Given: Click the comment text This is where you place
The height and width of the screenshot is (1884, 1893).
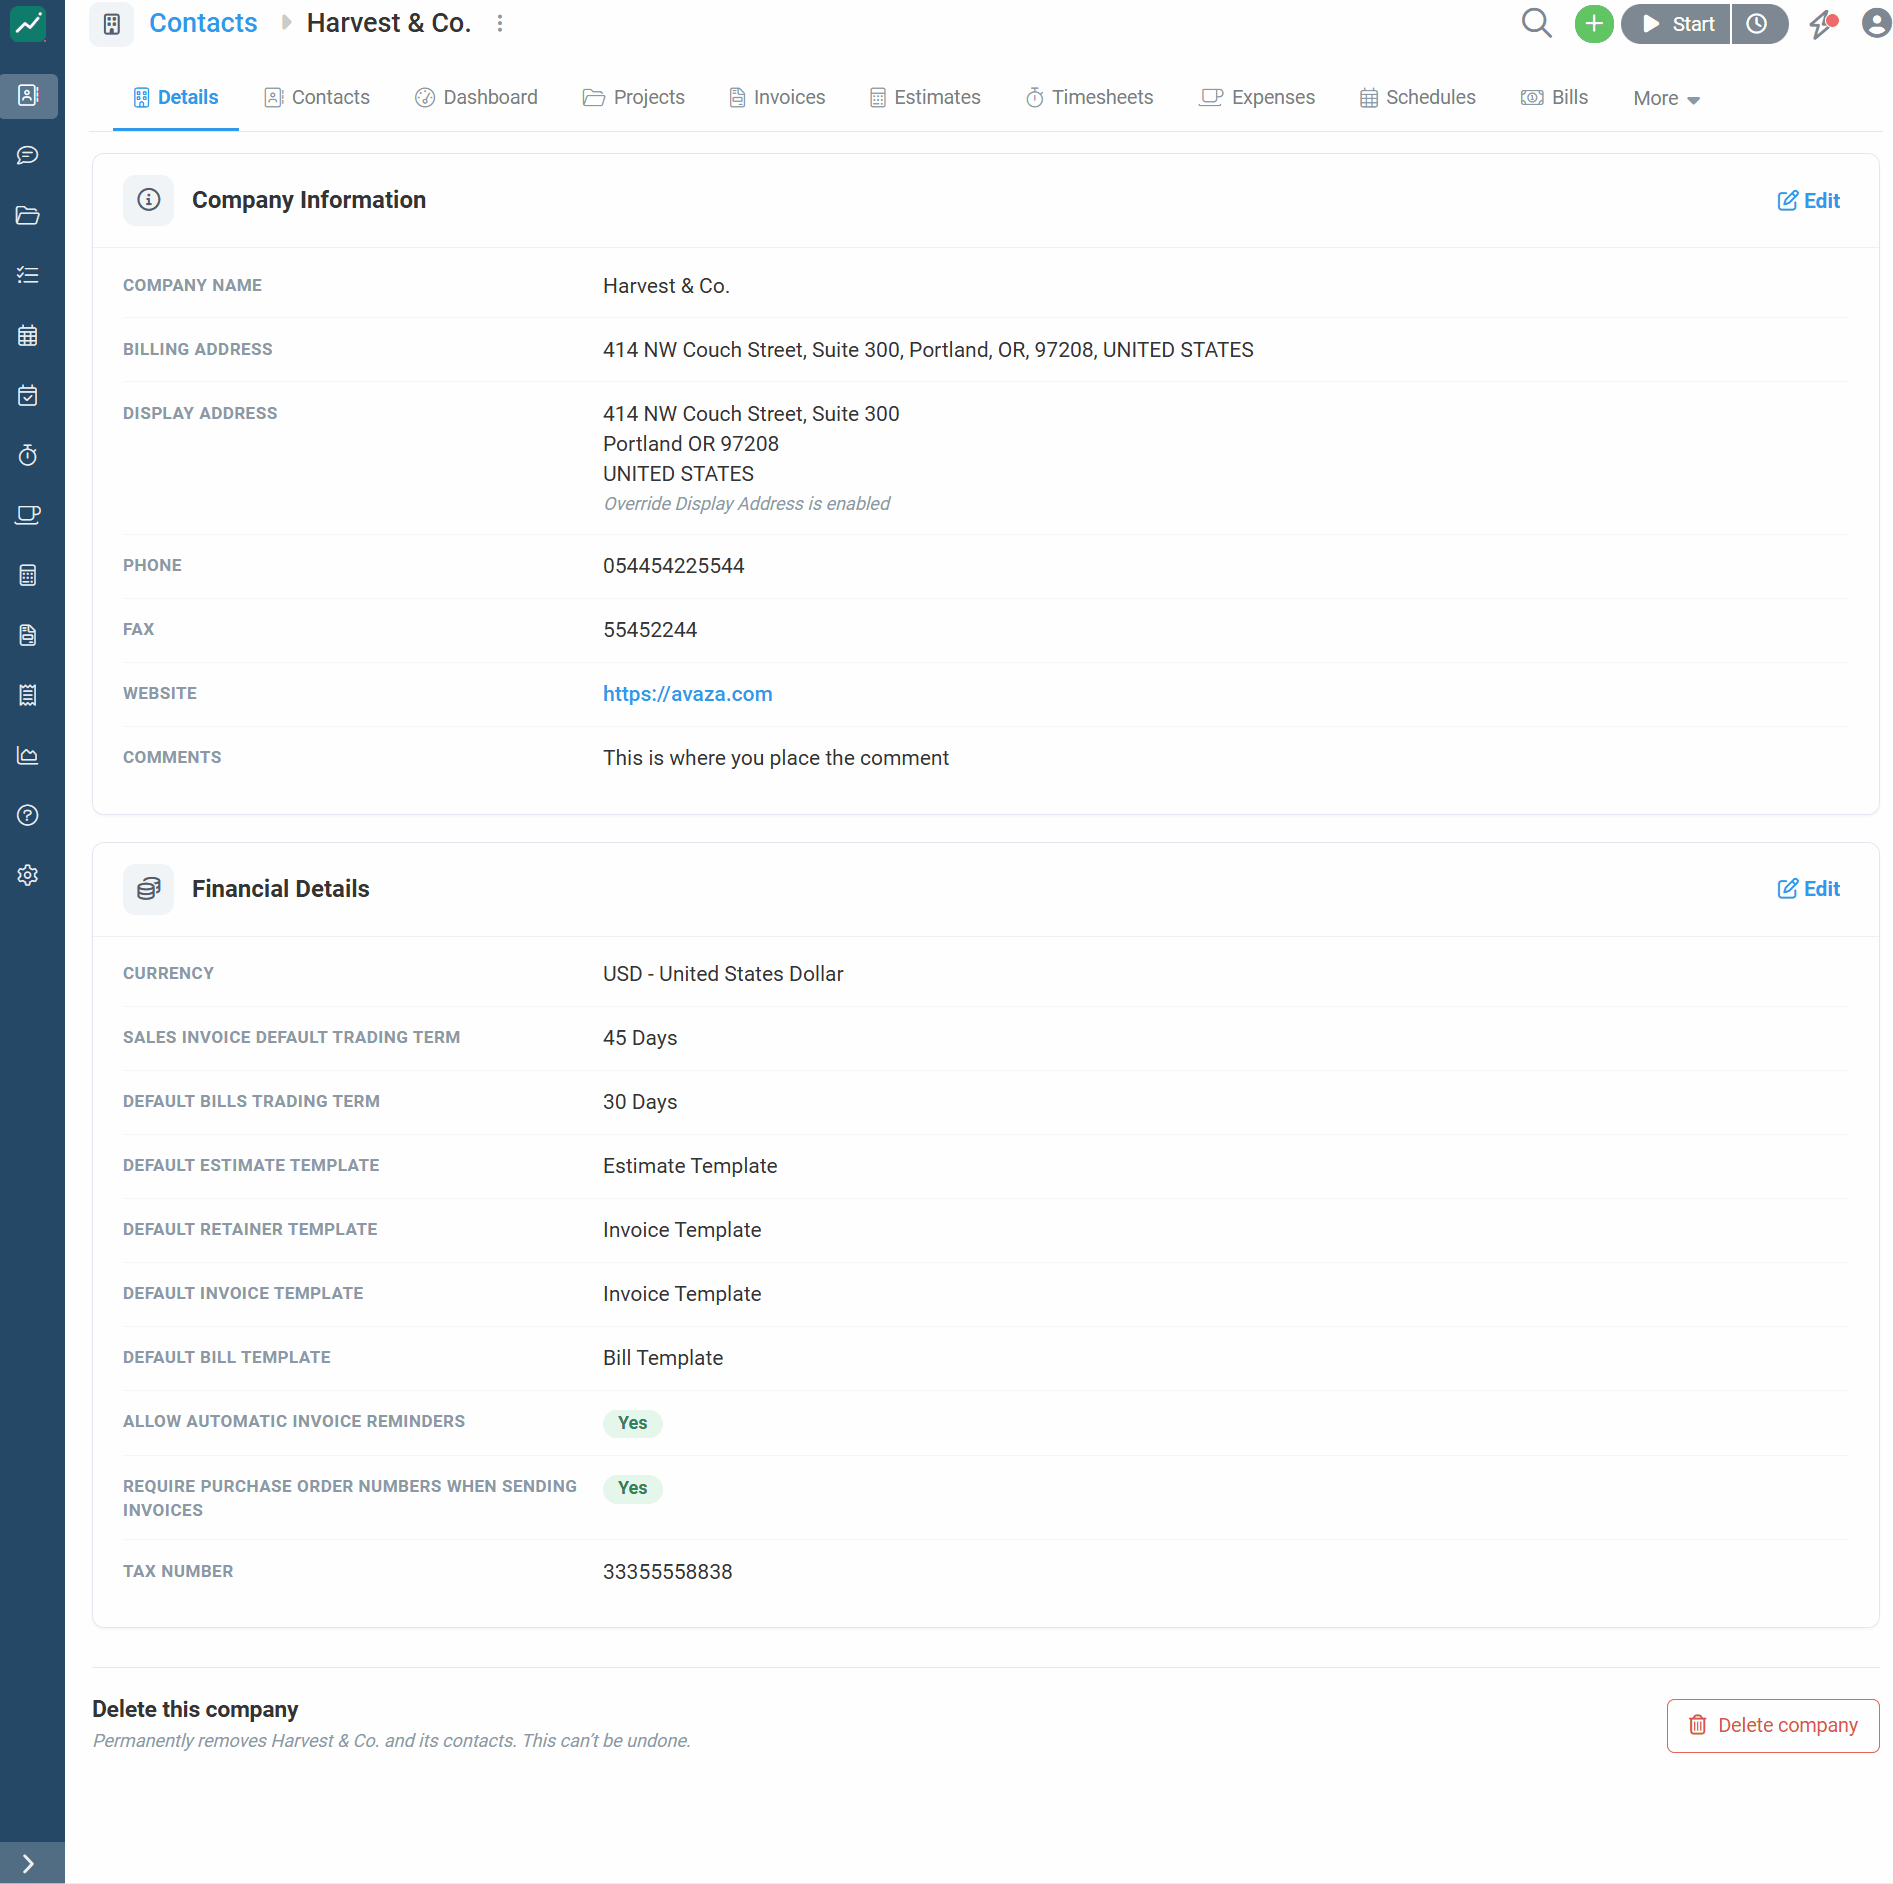Looking at the screenshot, I should [776, 758].
